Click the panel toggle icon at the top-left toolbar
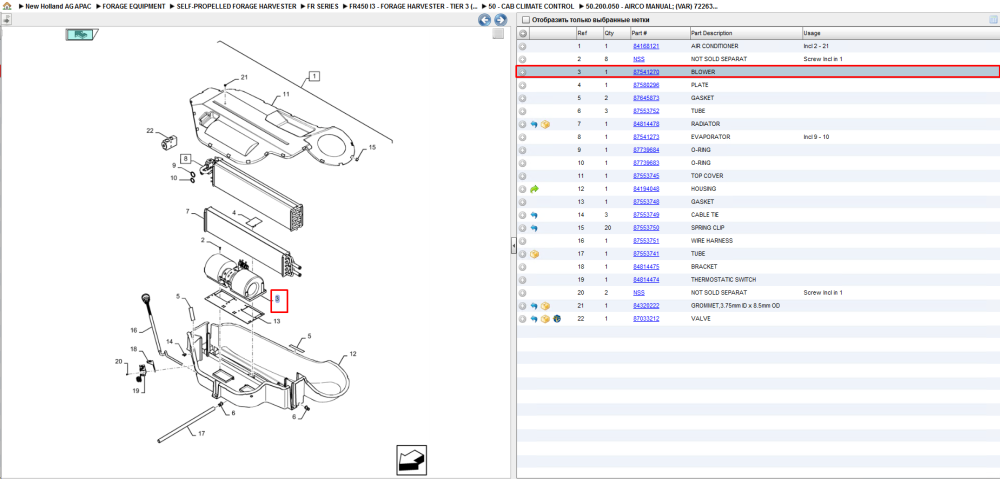The image size is (1000, 479). point(6,20)
